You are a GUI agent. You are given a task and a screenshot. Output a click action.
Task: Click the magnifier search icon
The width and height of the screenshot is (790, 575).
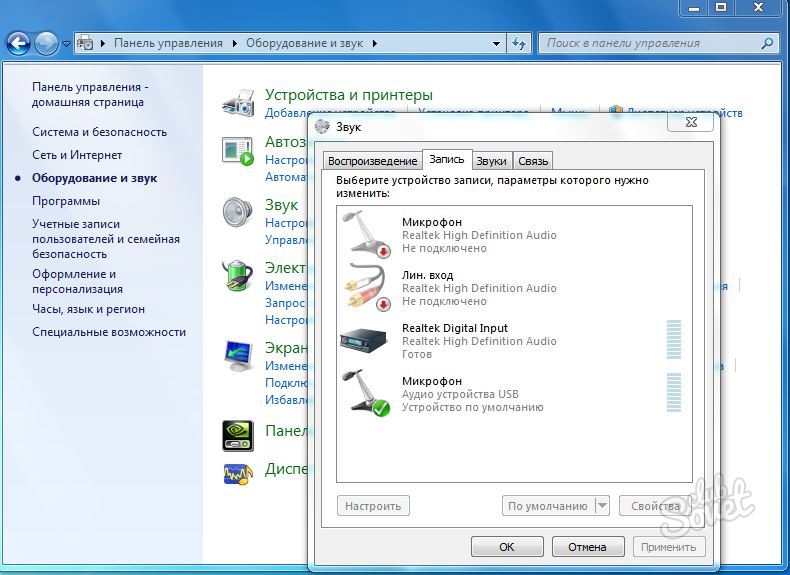coord(767,43)
